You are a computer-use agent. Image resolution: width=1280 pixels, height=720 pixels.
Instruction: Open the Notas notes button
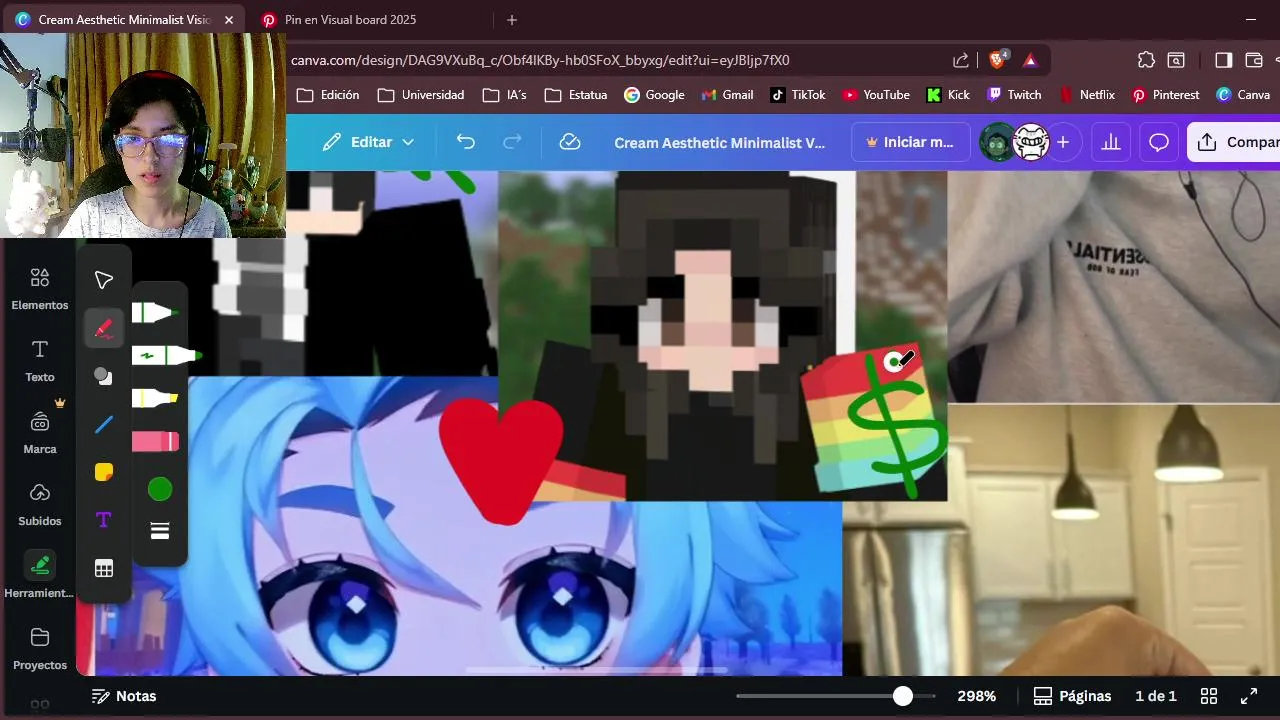tap(124, 696)
